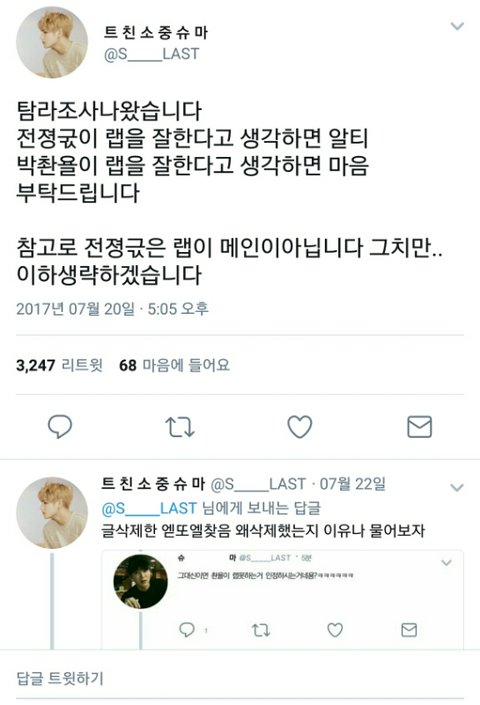This screenshot has height=705, width=480.
Task: Send main tweet via direct message
Action: click(419, 427)
